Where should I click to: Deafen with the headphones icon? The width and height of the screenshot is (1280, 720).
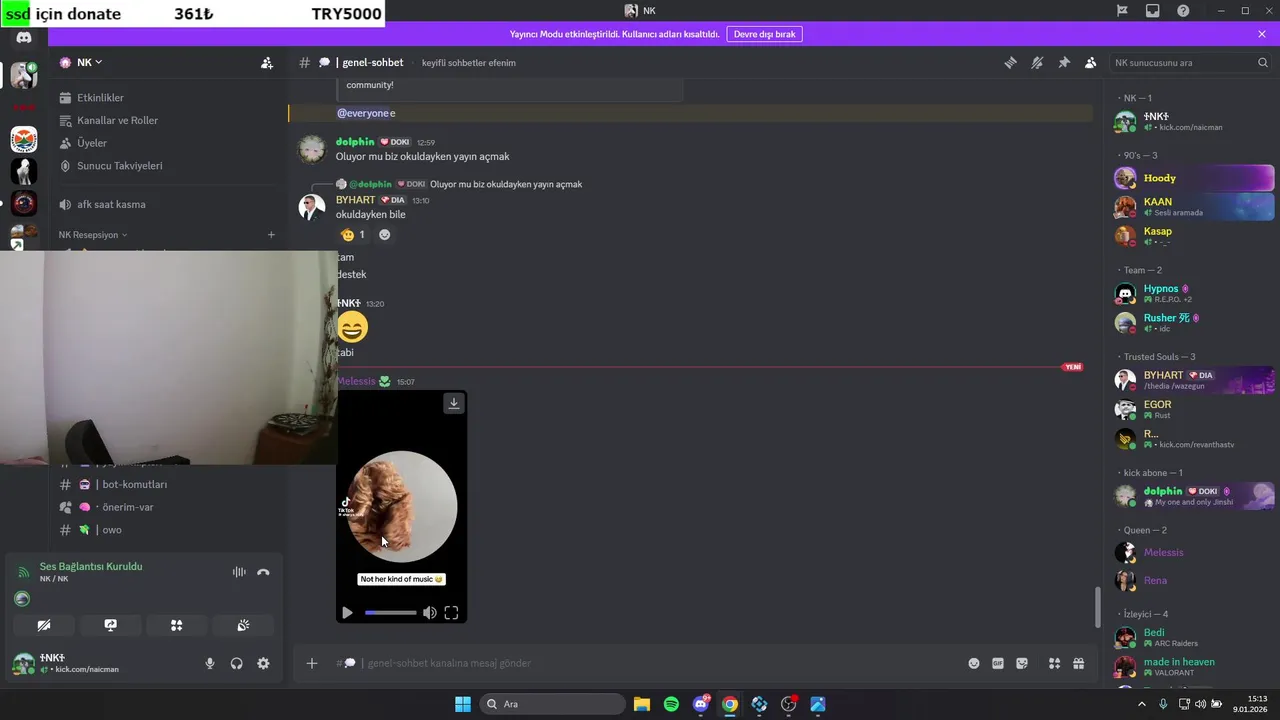click(237, 663)
